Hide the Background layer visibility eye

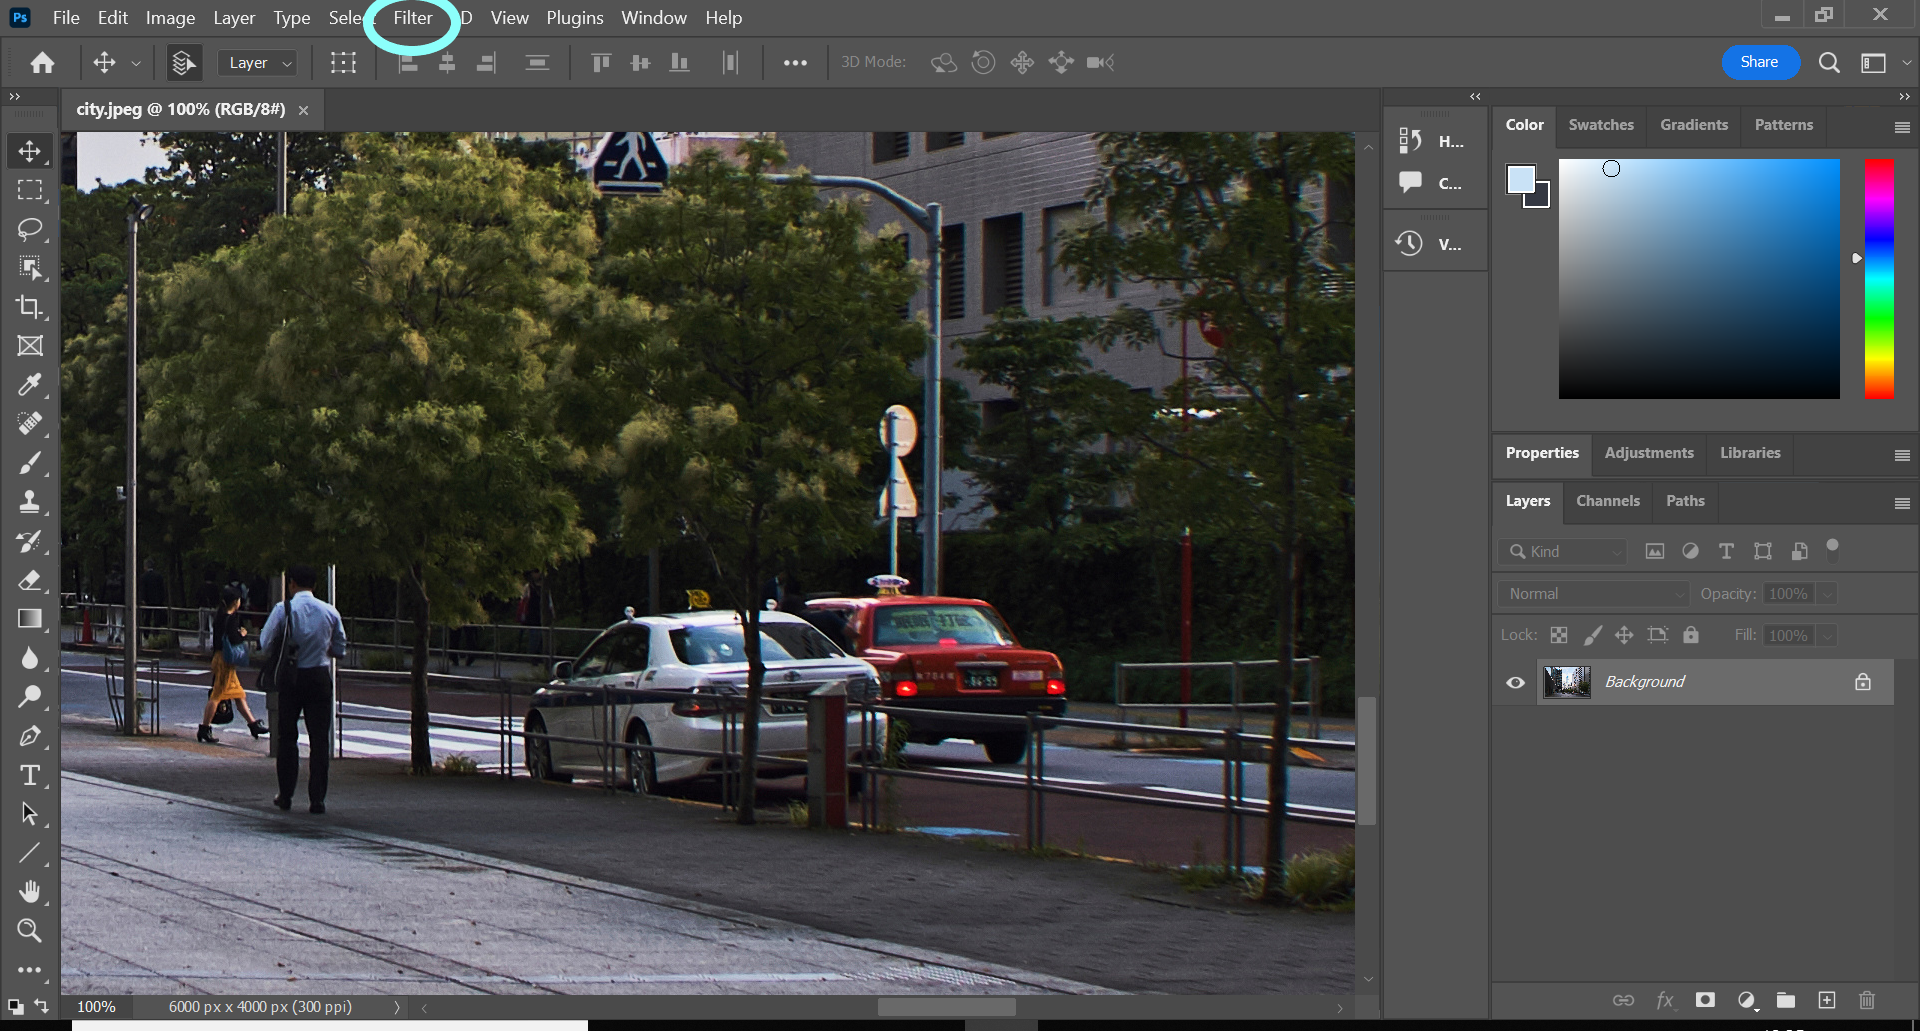(1516, 682)
